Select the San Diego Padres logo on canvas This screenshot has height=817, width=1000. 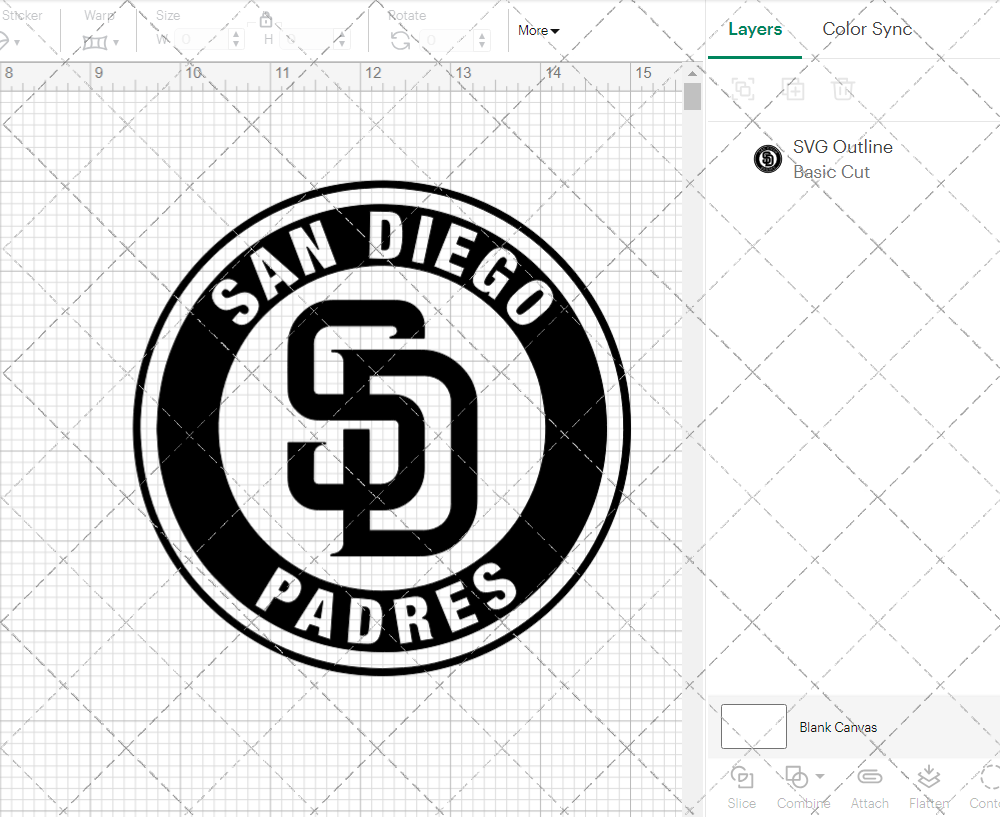[x=382, y=427]
